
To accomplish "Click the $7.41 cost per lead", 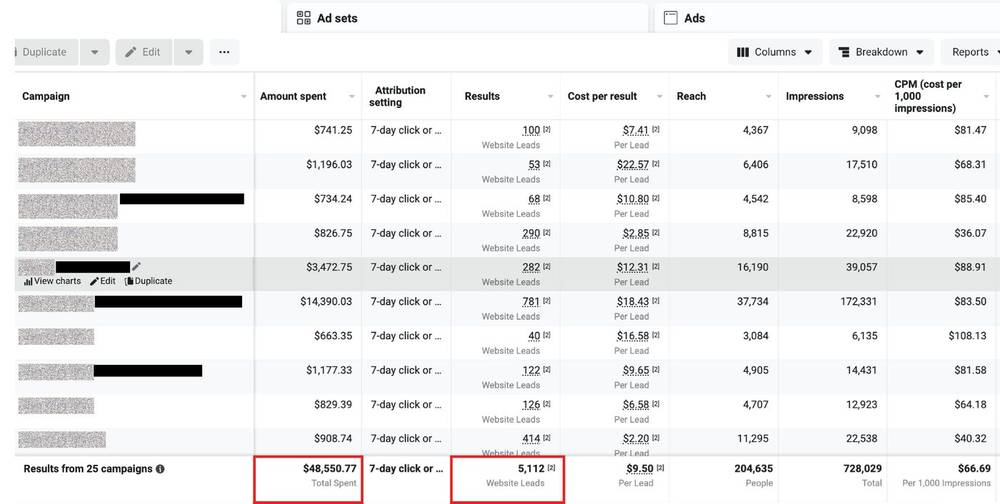I will (x=636, y=130).
